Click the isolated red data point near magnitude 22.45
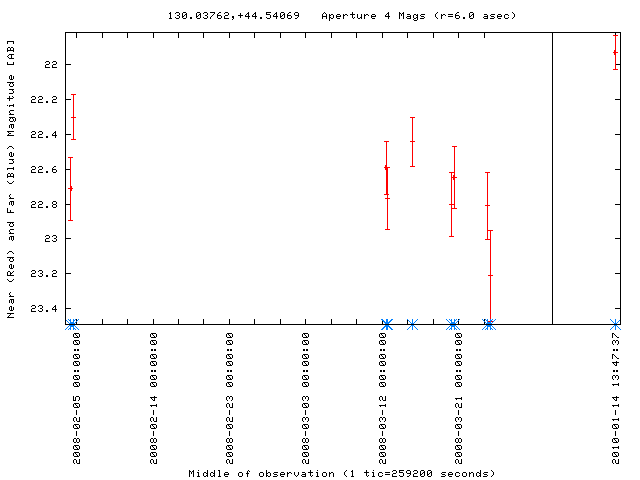This screenshot has width=640, height=480. point(412,142)
